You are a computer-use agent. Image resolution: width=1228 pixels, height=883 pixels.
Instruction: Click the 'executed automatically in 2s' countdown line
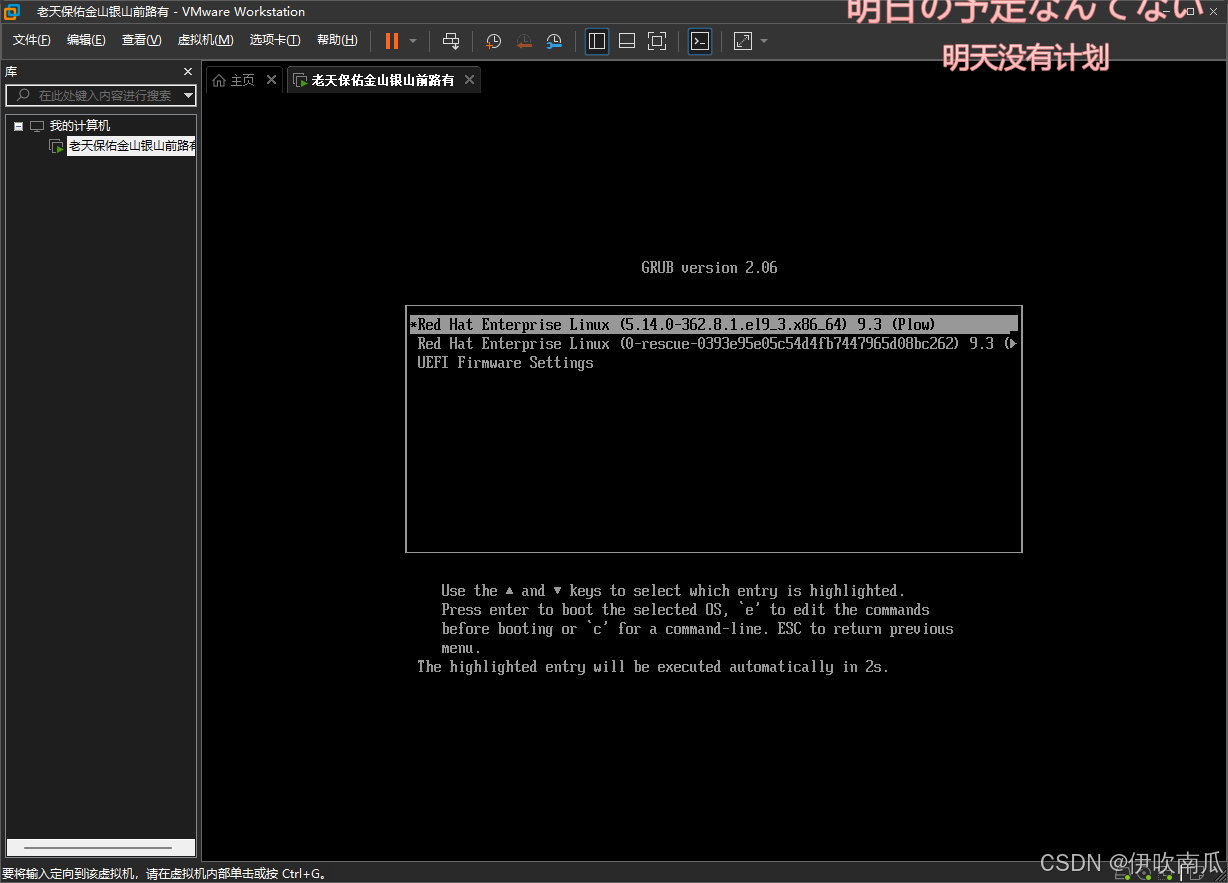point(653,667)
